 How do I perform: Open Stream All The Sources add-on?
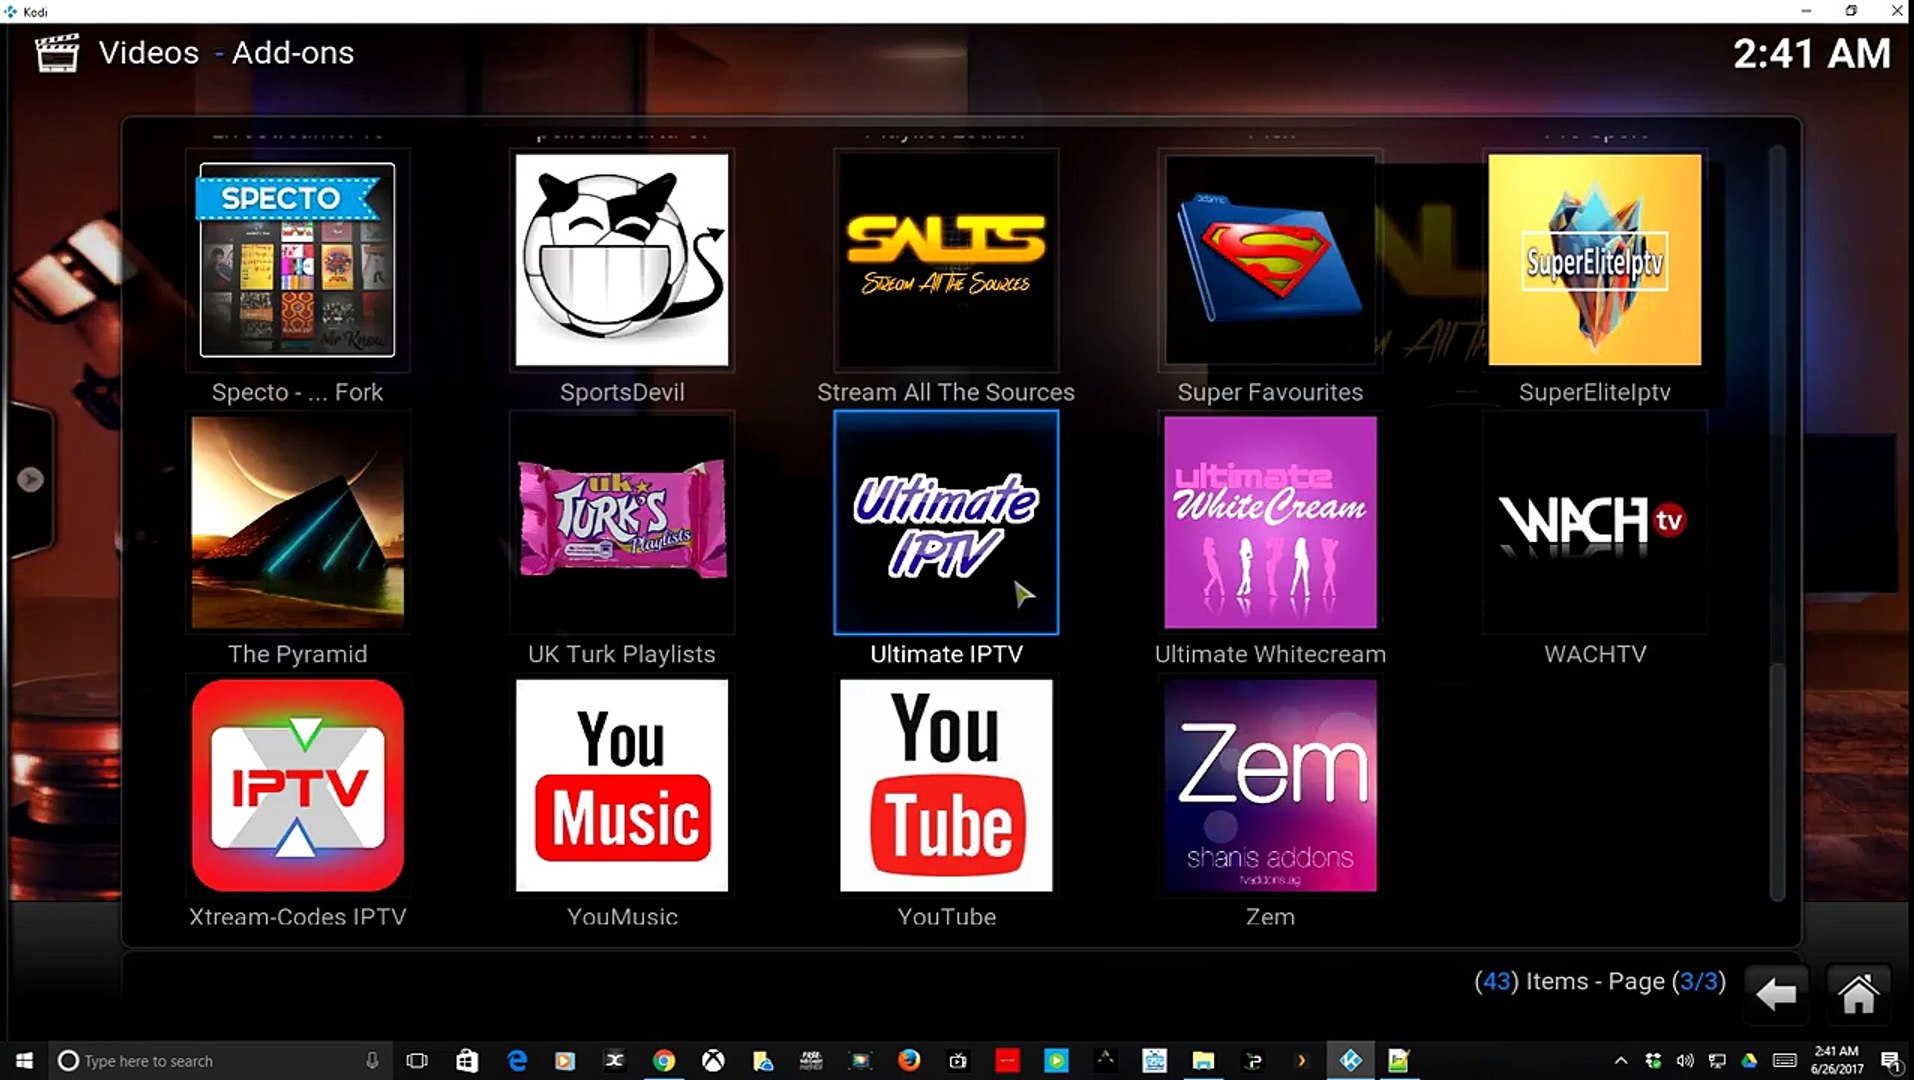945,260
